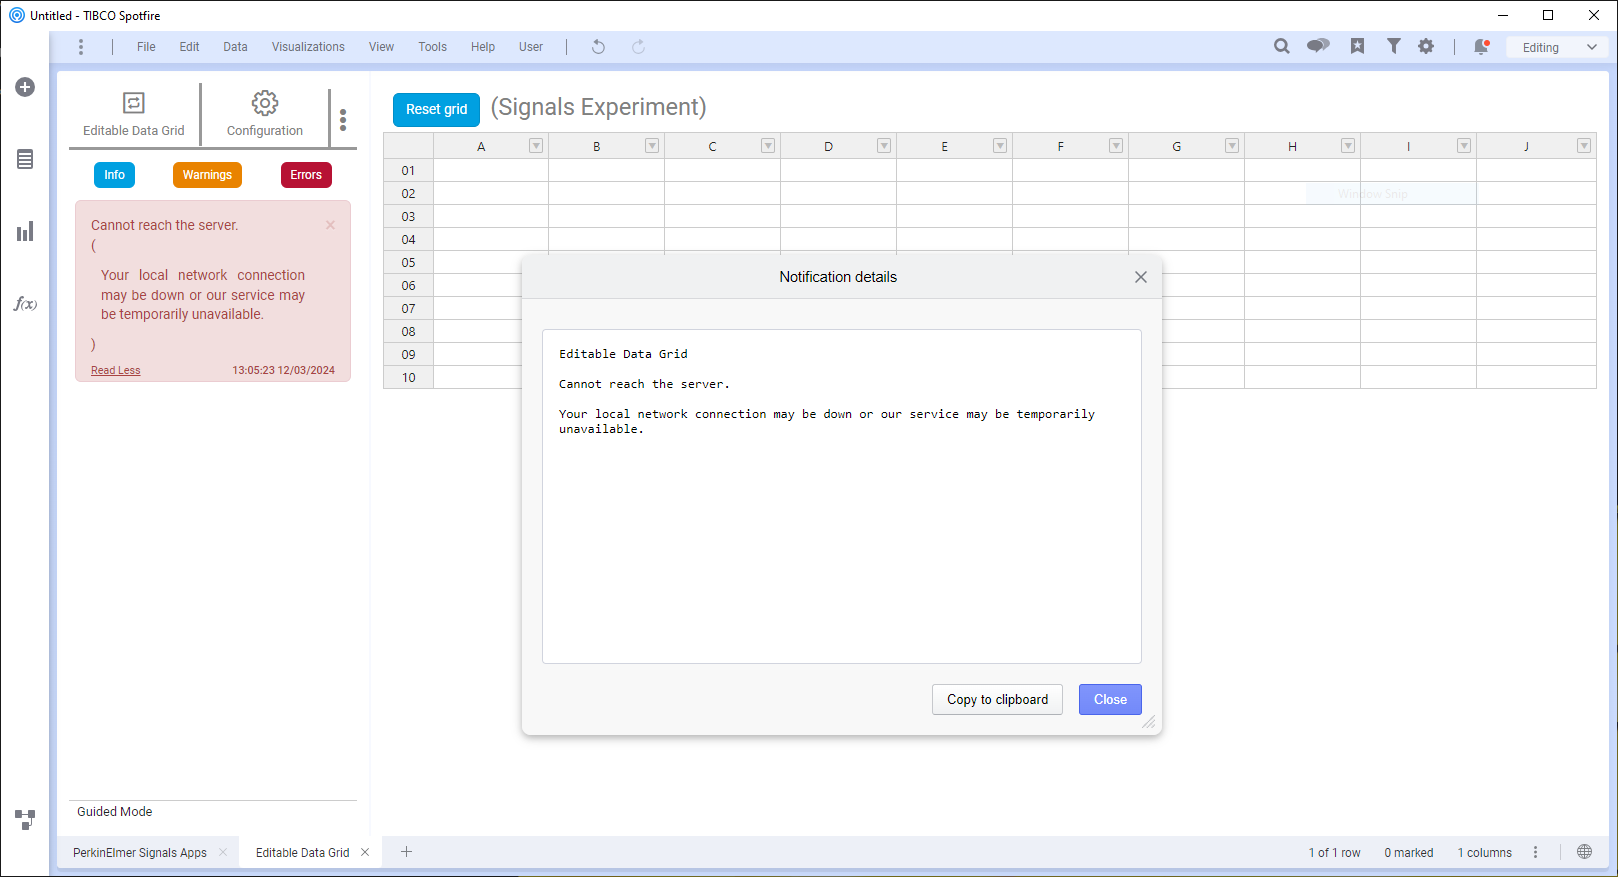1618x877 pixels.
Task: Open the properties gear icon in toolbar
Action: click(x=1426, y=46)
